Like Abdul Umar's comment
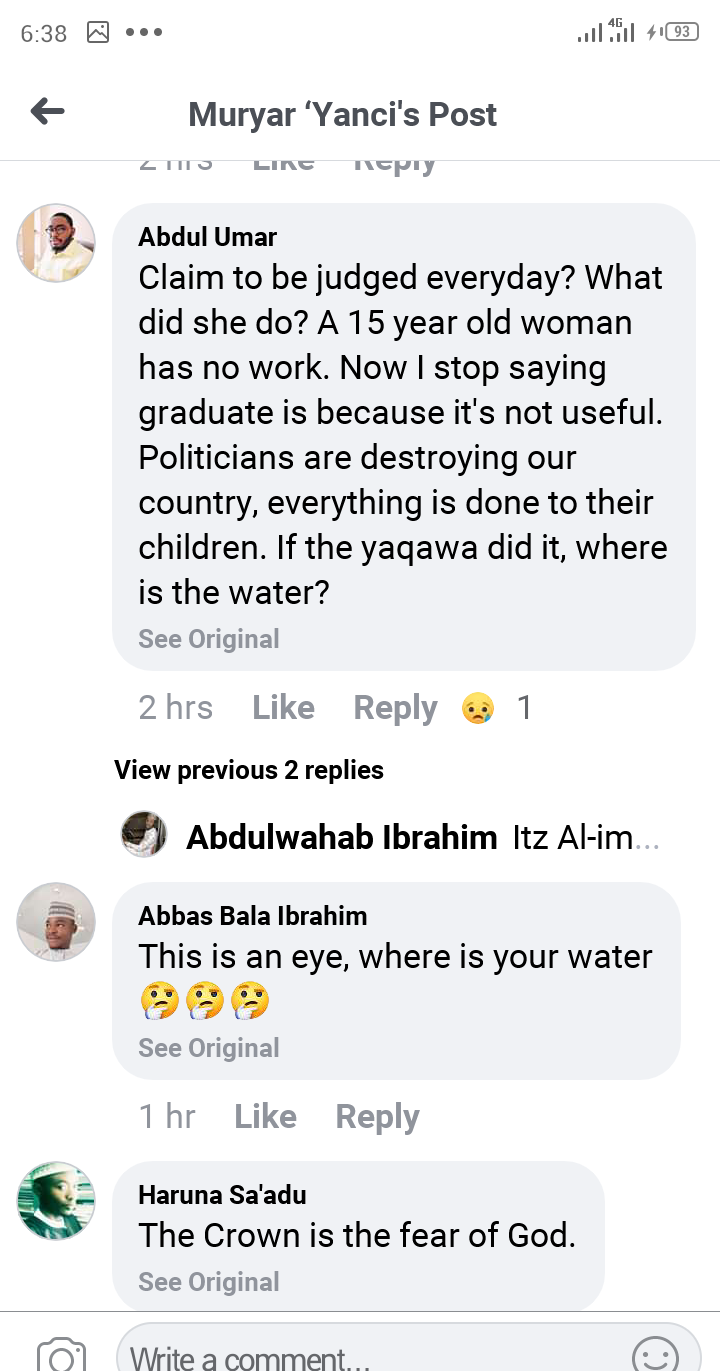The width and height of the screenshot is (720, 1371). (283, 708)
